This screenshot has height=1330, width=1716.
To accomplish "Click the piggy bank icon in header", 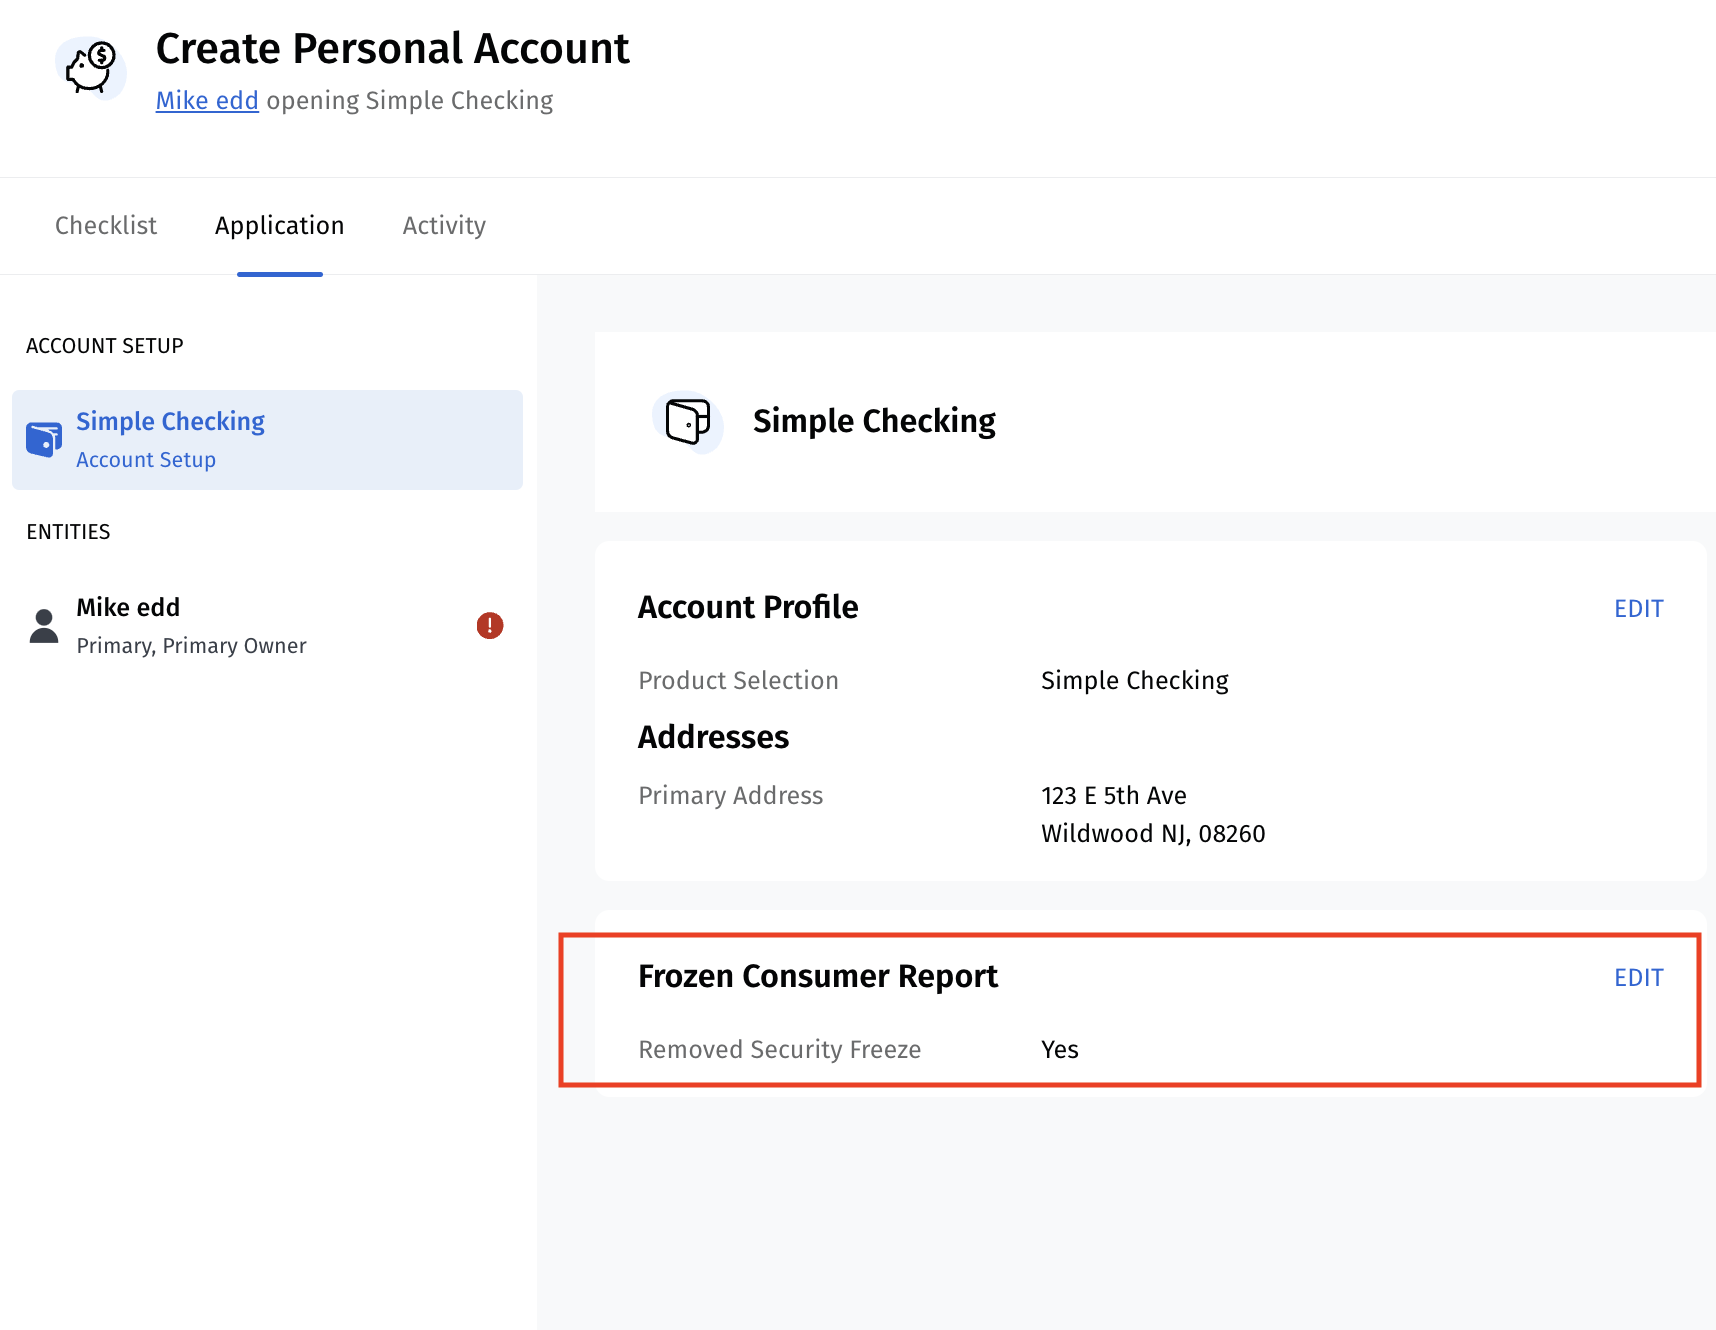I will click(91, 68).
